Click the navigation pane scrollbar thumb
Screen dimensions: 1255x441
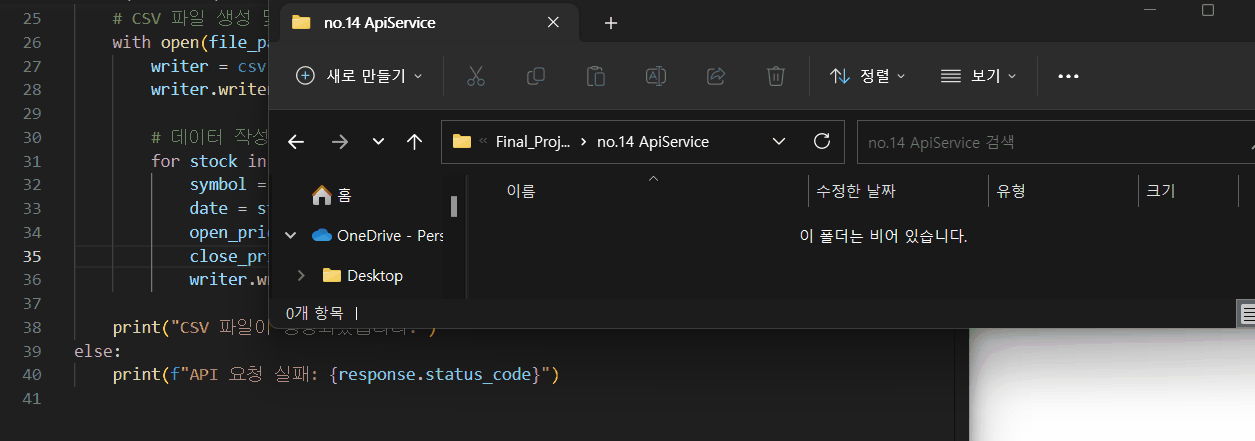point(454,206)
